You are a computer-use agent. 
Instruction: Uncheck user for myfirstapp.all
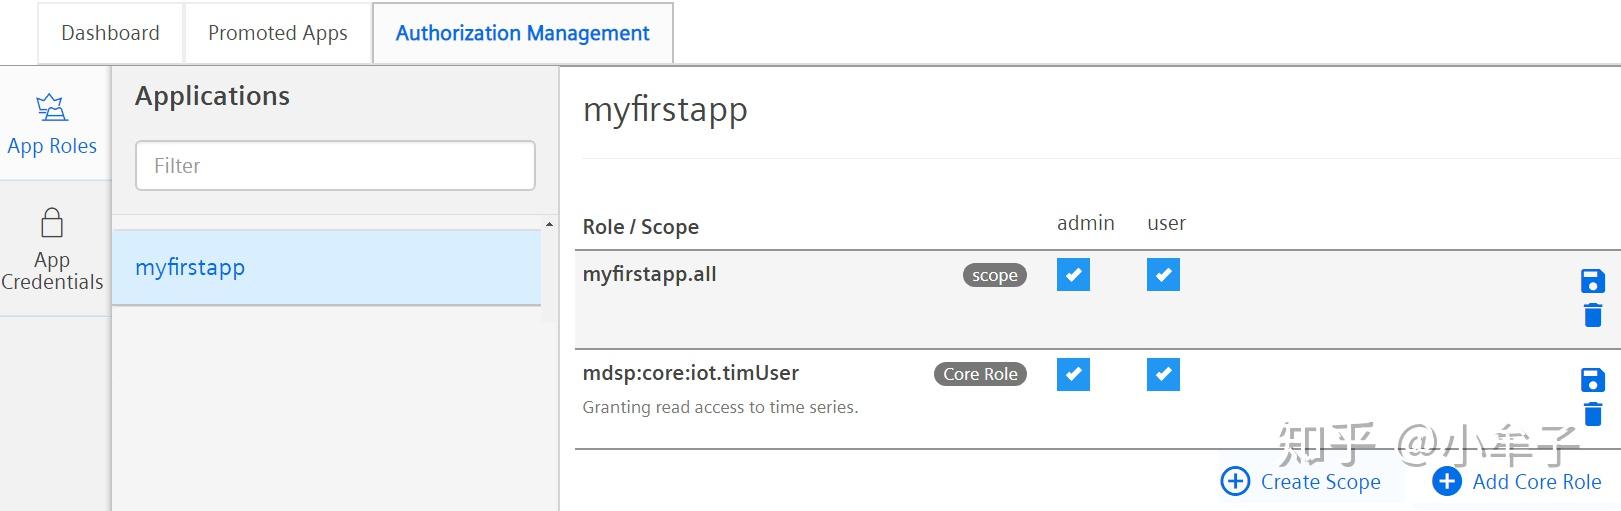1163,275
